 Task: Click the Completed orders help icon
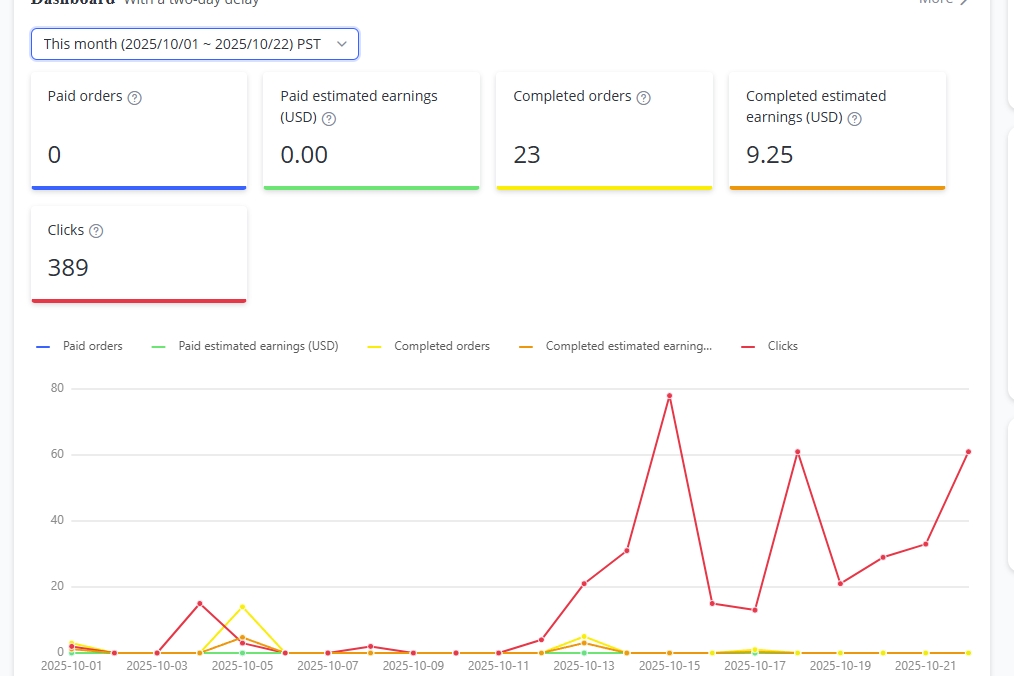tap(644, 98)
